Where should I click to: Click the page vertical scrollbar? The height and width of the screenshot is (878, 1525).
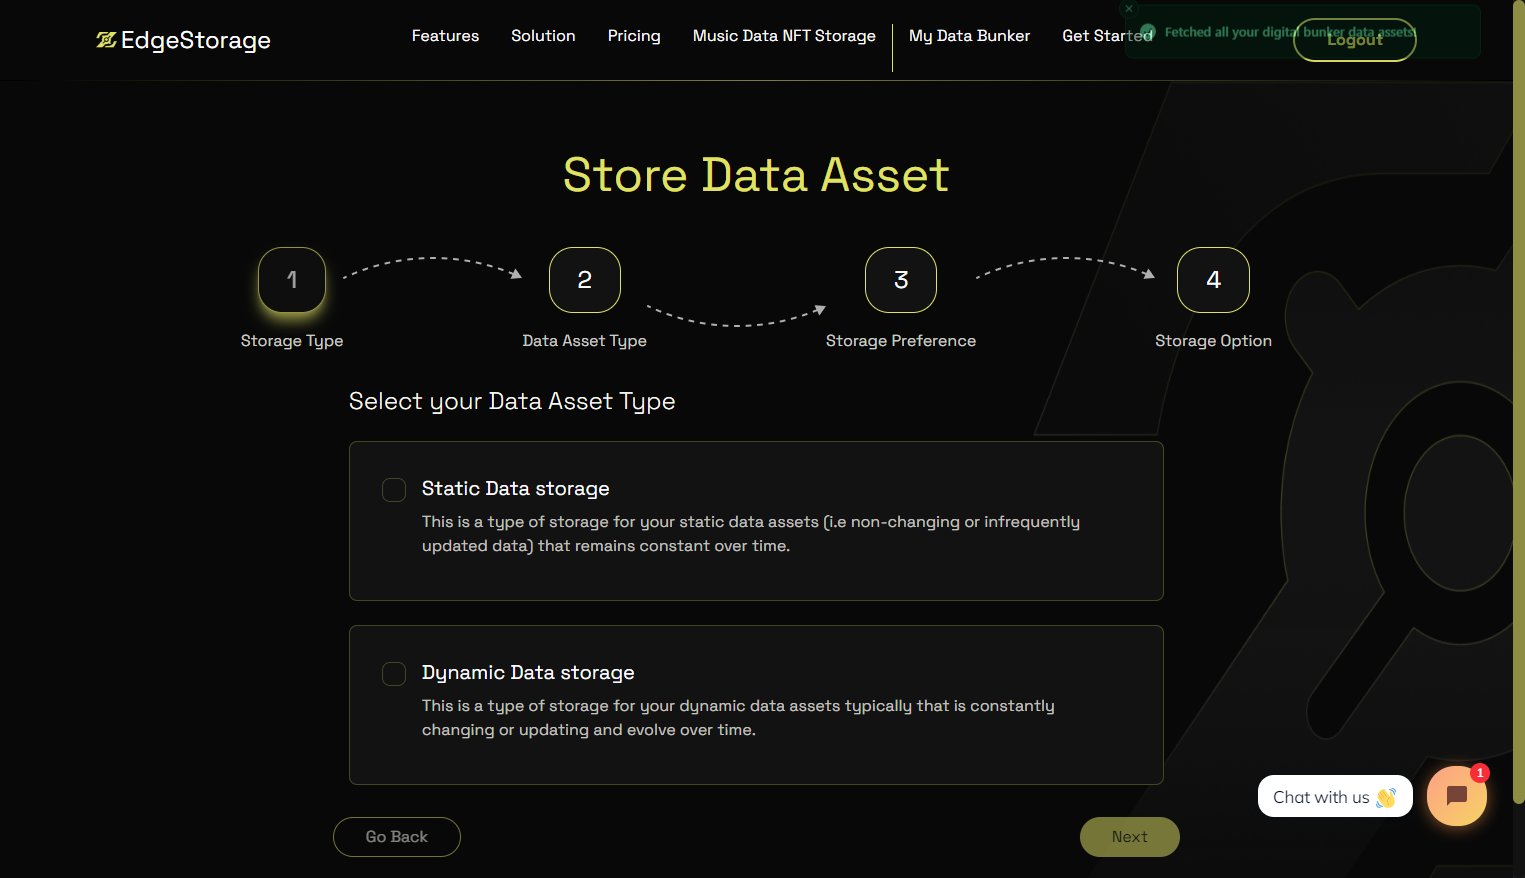click(x=1519, y=400)
